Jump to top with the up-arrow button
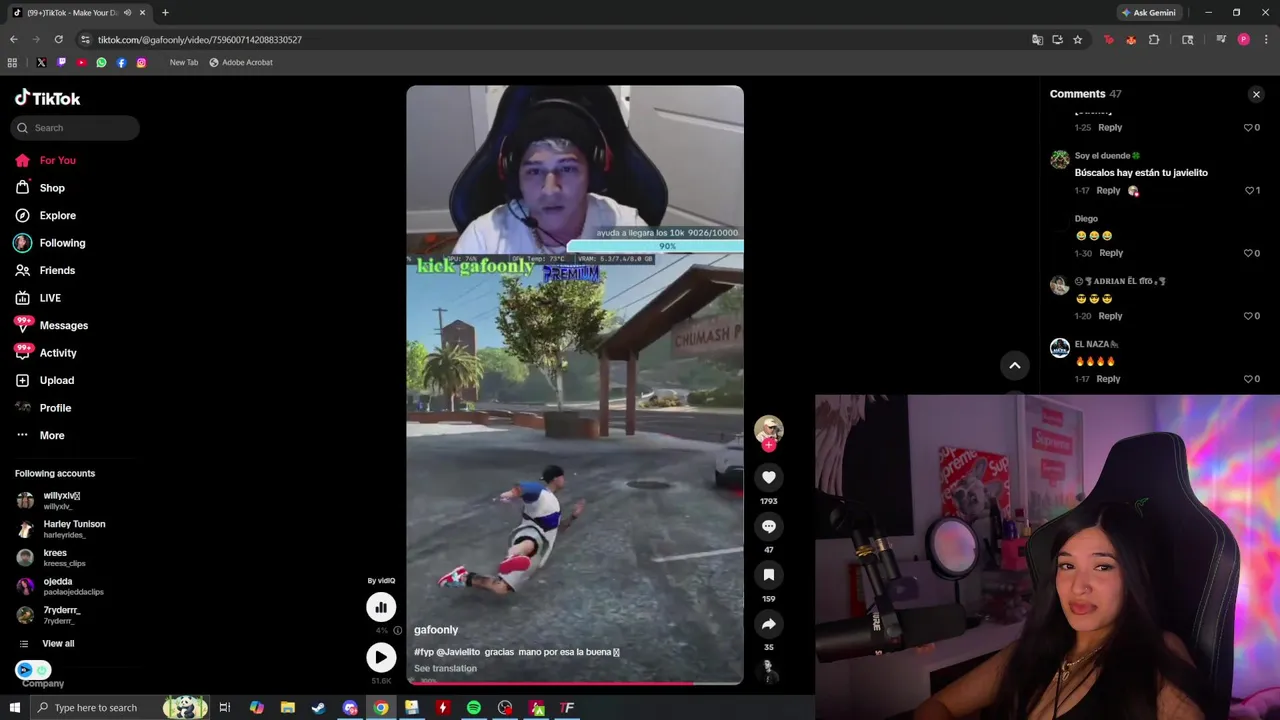The image size is (1280, 720). 1014,365
